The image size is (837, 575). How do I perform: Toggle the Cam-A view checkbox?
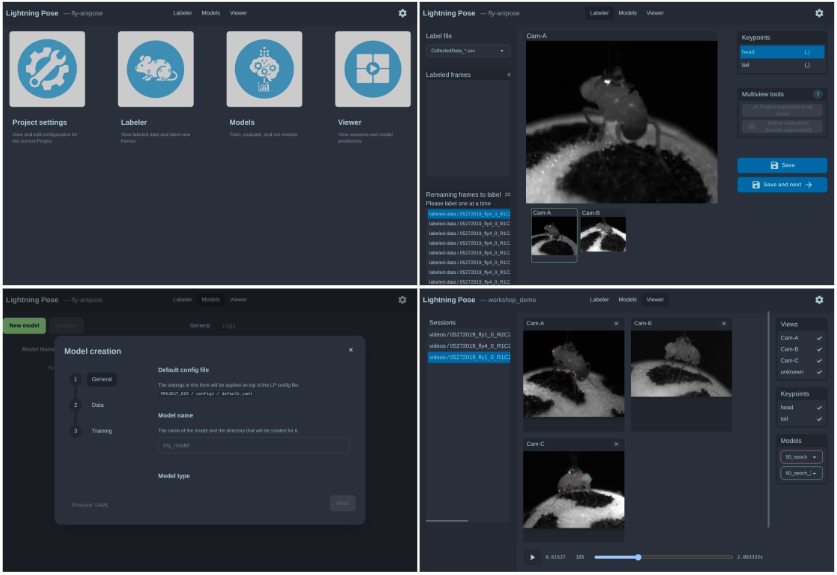819,338
